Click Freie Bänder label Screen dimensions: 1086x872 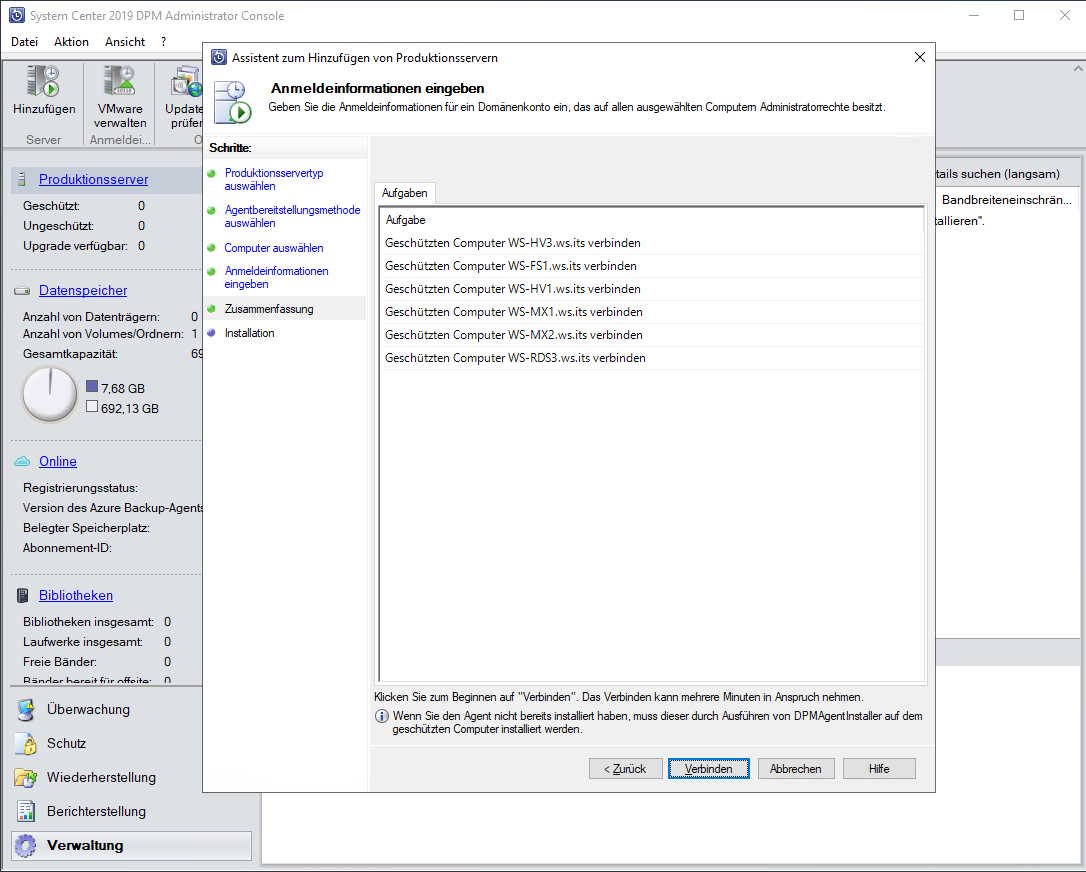click(x=60, y=662)
